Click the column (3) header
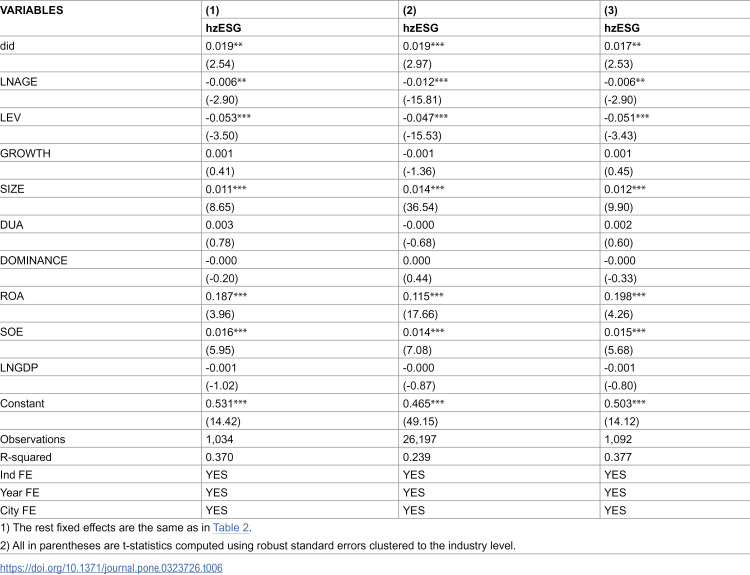This screenshot has width=750, height=575. 611,10
